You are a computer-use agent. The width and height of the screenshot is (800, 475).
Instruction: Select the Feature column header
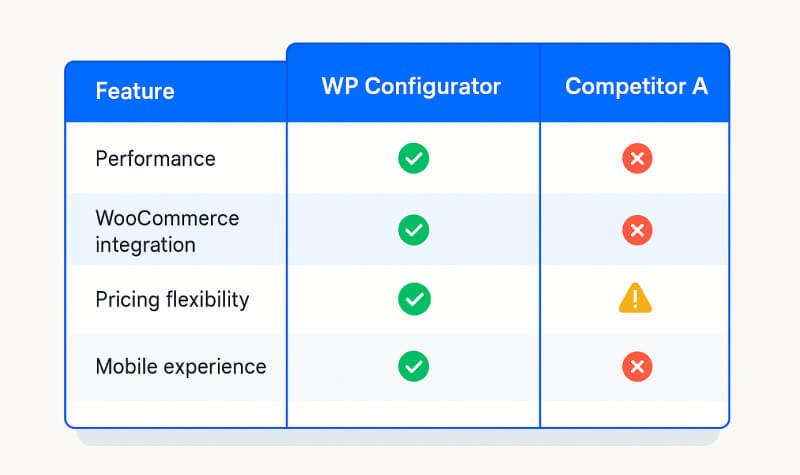(135, 92)
